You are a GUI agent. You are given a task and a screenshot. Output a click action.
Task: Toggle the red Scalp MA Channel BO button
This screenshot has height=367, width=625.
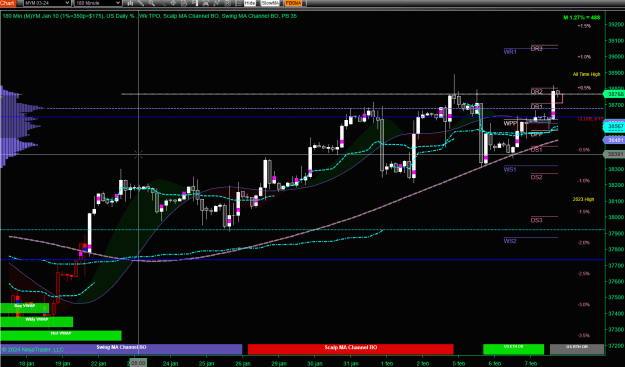coord(350,349)
